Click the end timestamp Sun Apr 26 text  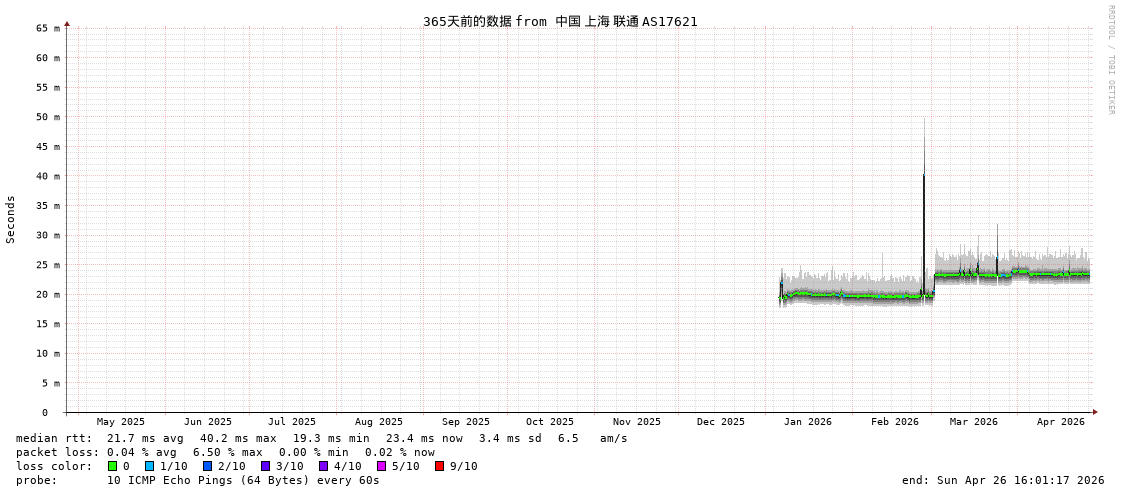coord(1002,480)
